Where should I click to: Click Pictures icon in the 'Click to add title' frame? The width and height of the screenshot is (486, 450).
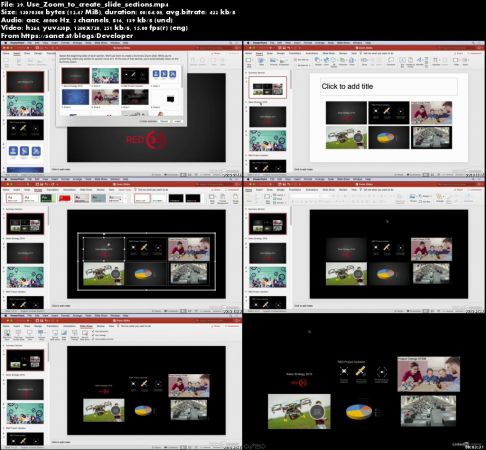point(273,61)
